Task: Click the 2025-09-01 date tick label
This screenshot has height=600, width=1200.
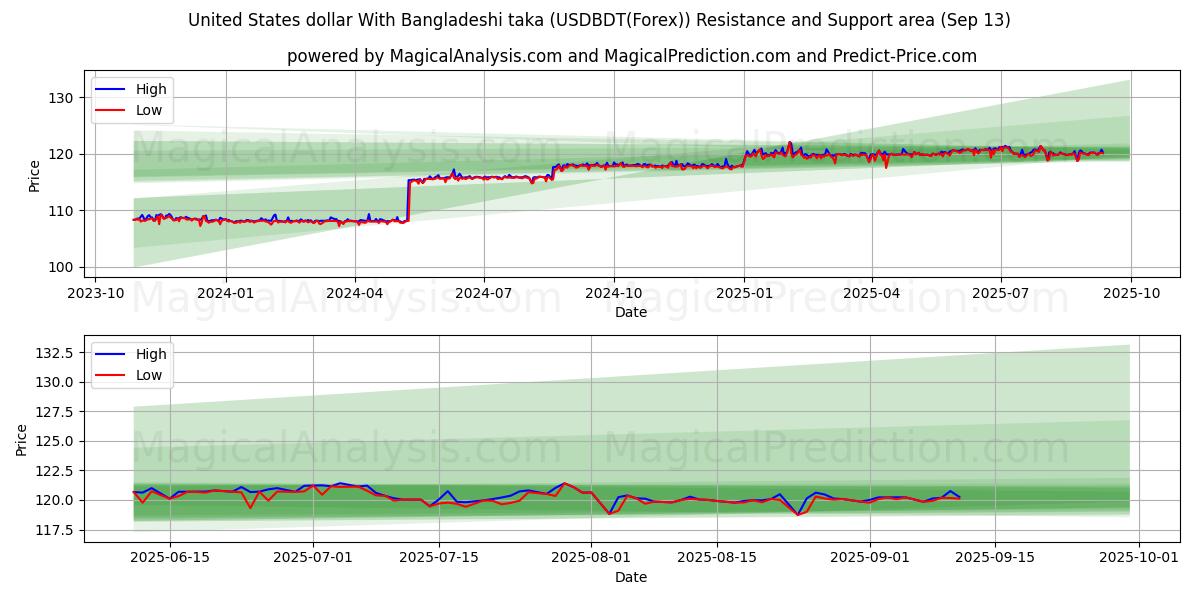Action: coord(871,558)
